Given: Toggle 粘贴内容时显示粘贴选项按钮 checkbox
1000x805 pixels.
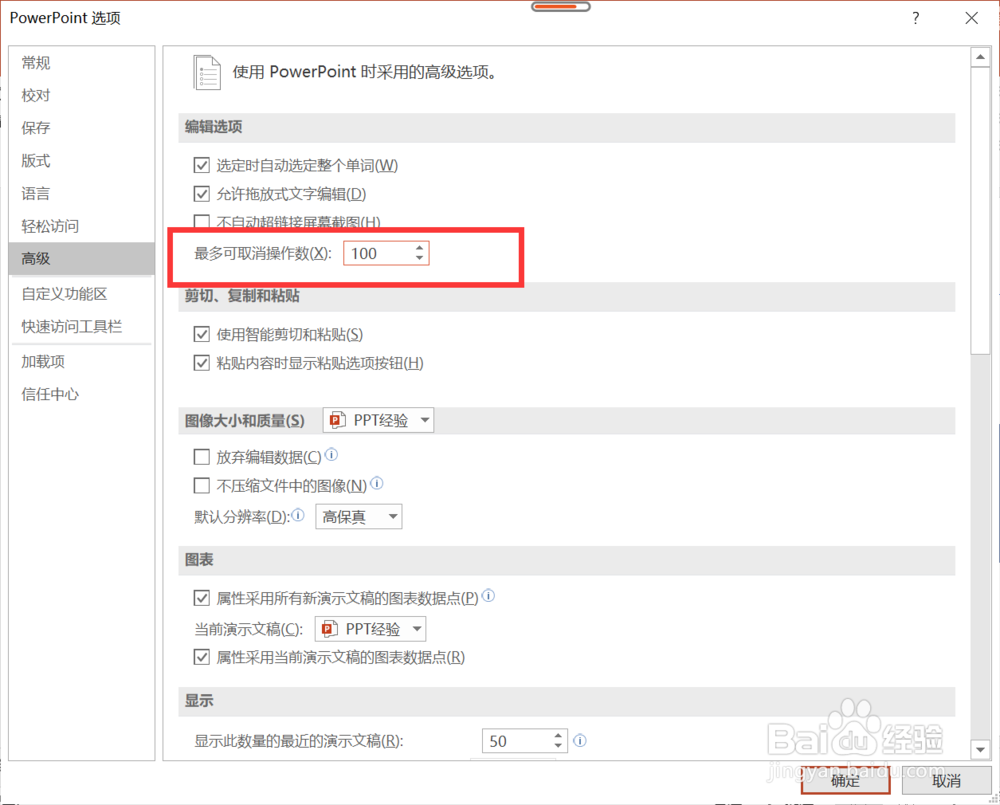Looking at the screenshot, I should (x=202, y=363).
